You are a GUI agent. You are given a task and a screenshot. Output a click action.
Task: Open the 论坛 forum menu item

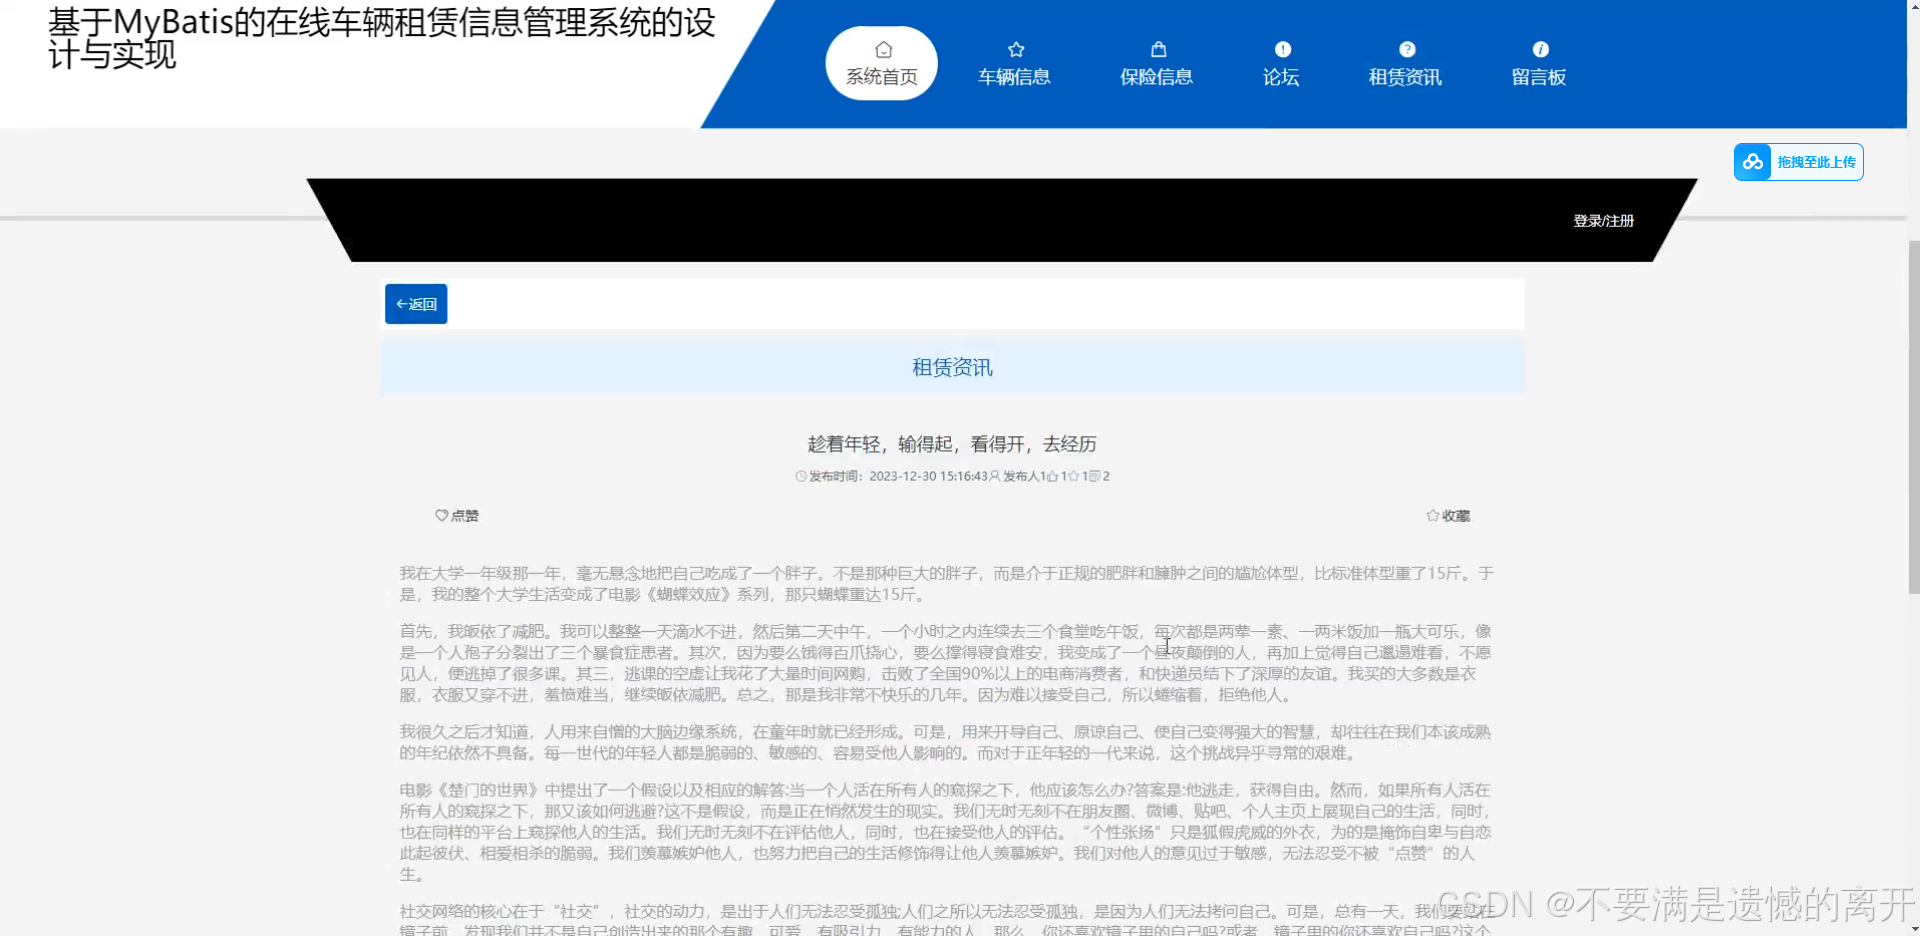click(x=1281, y=63)
